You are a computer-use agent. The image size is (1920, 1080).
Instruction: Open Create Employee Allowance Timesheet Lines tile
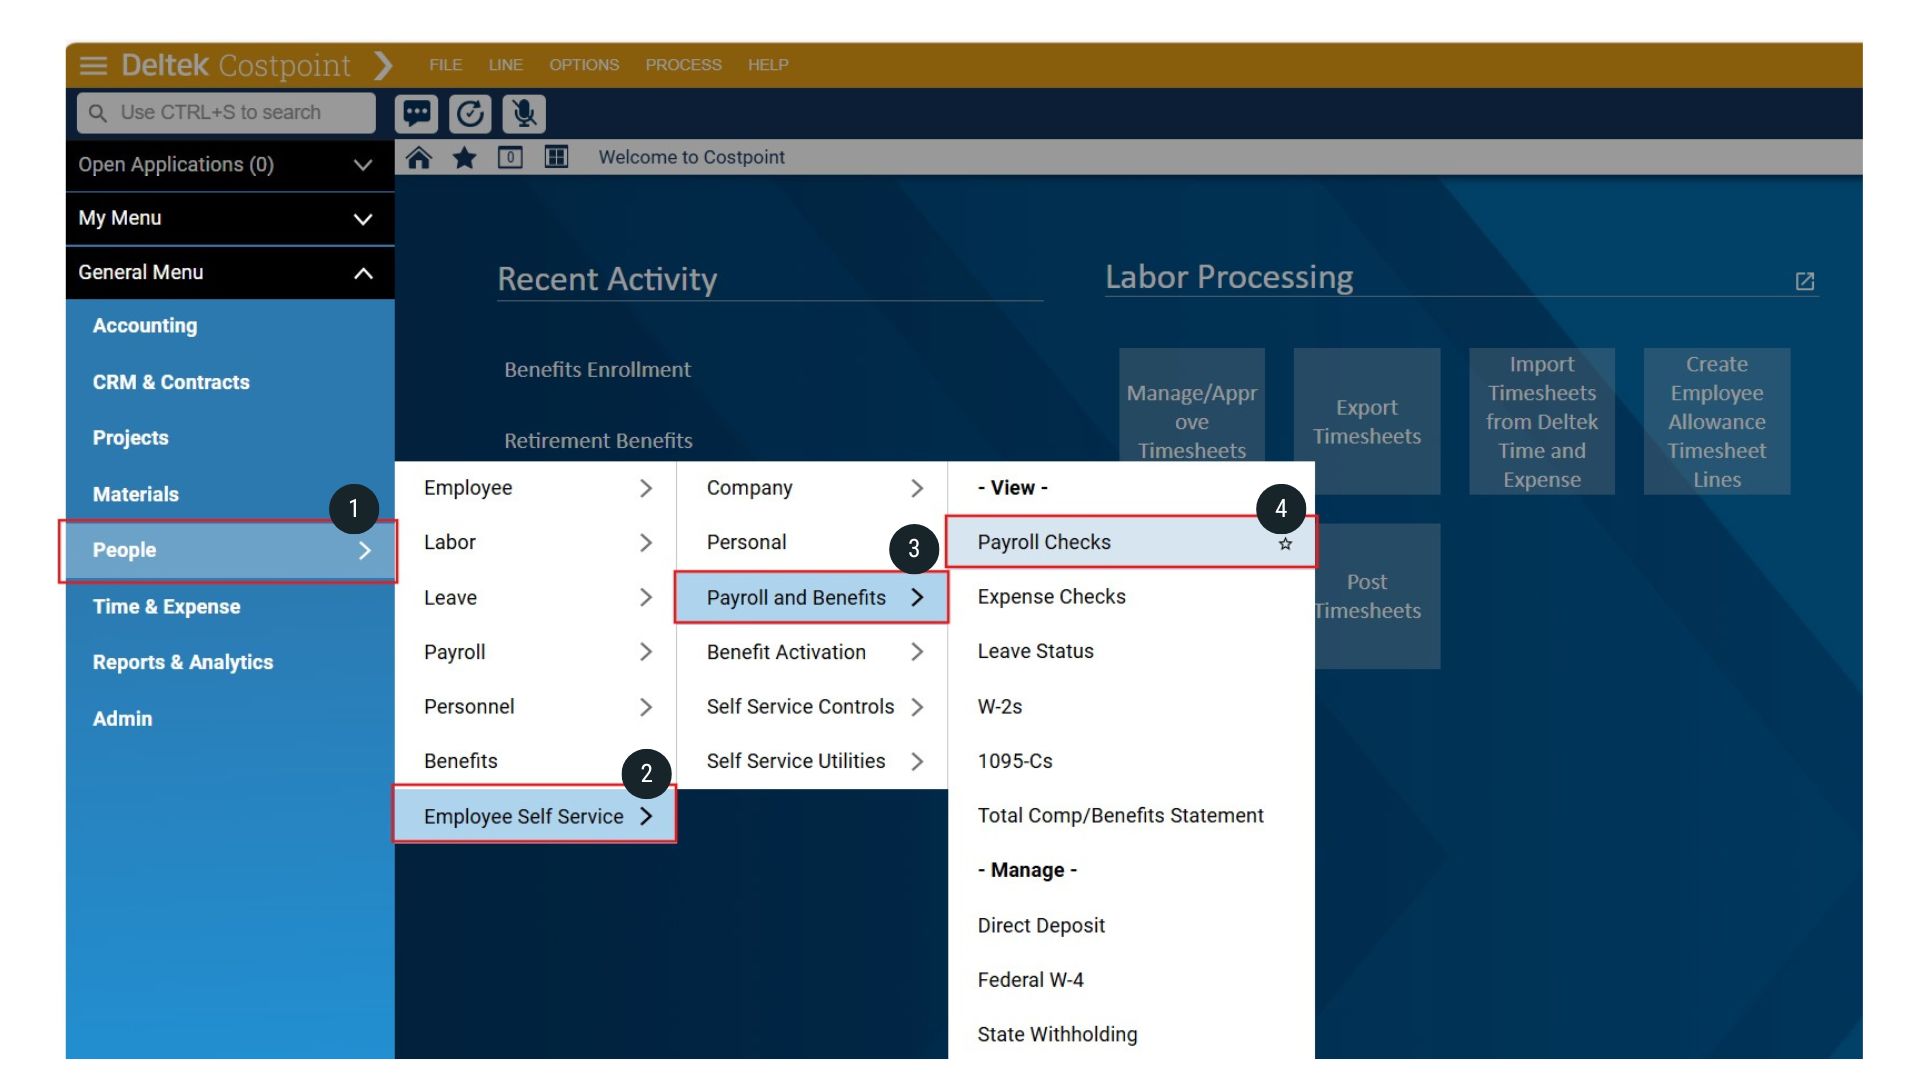pos(1717,421)
